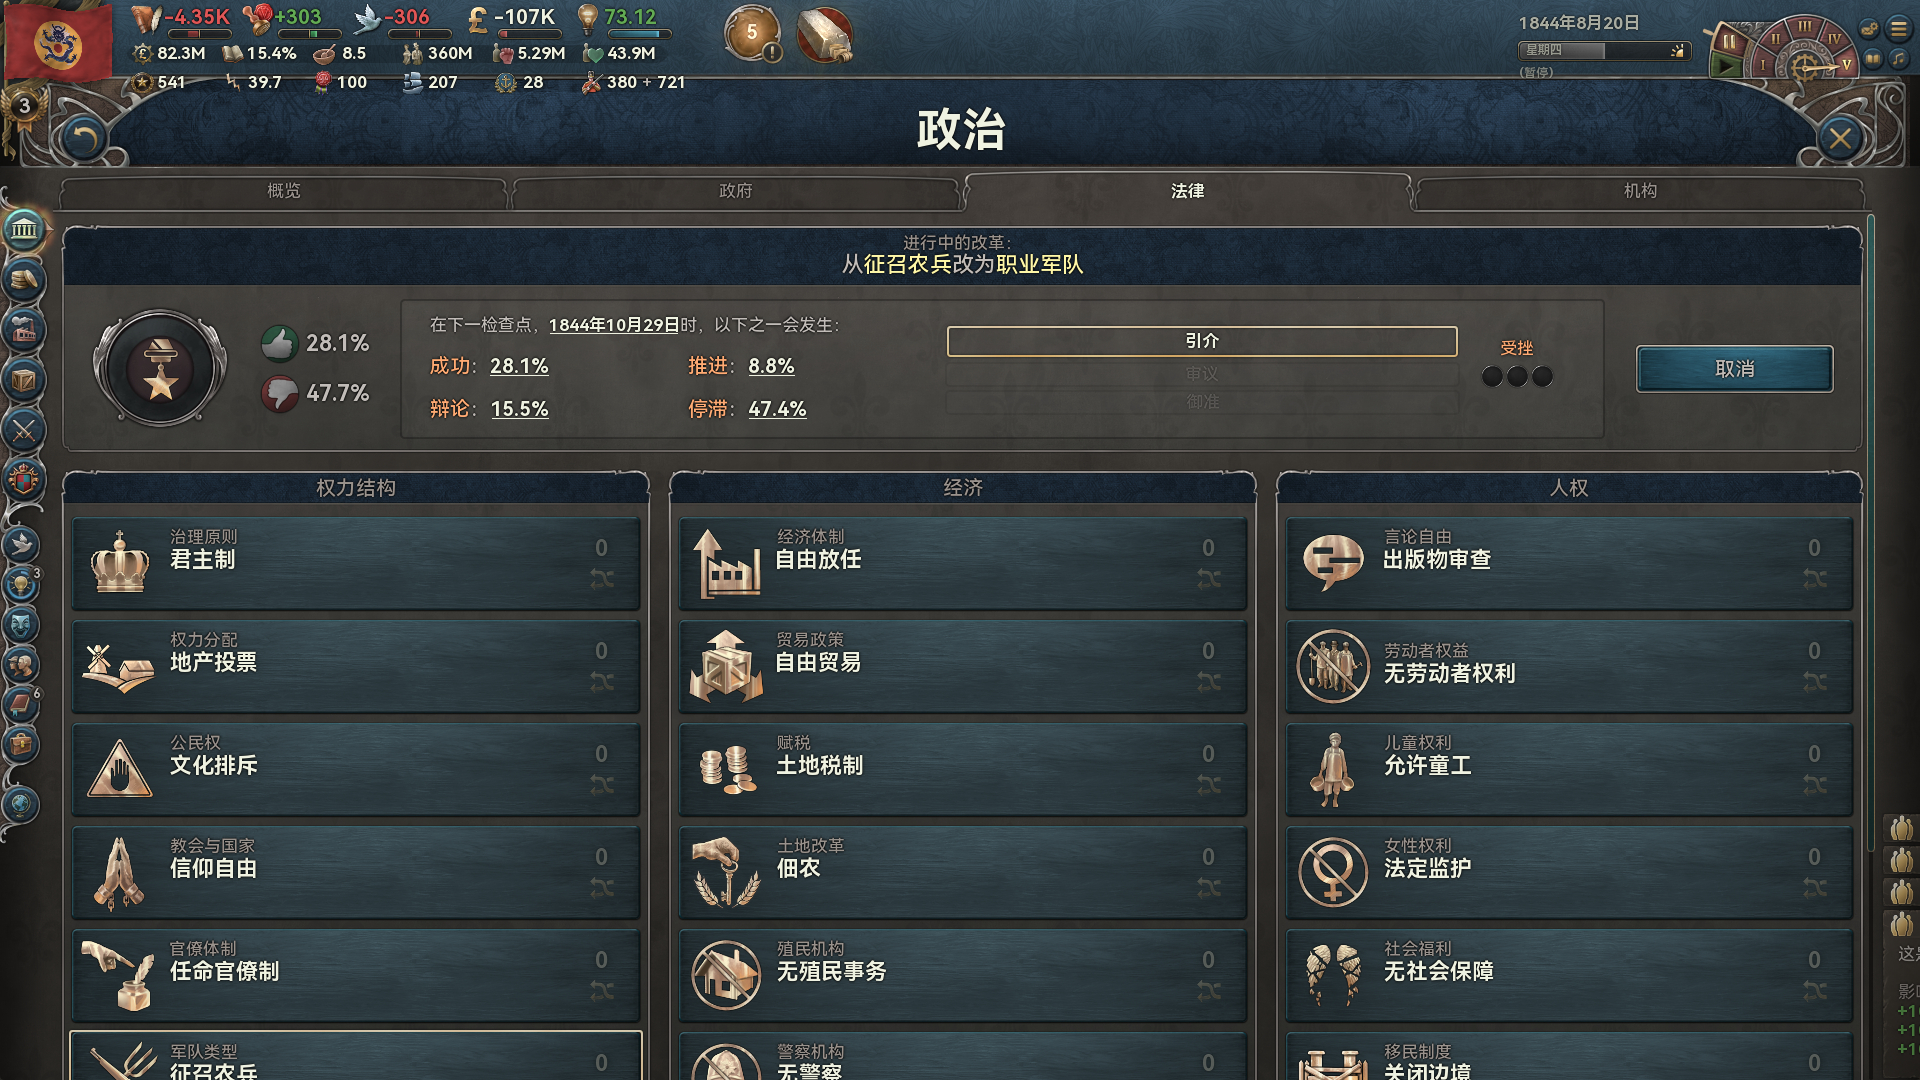Click the globe icon in left sidebar
The height and width of the screenshot is (1080, 1920).
tap(21, 805)
